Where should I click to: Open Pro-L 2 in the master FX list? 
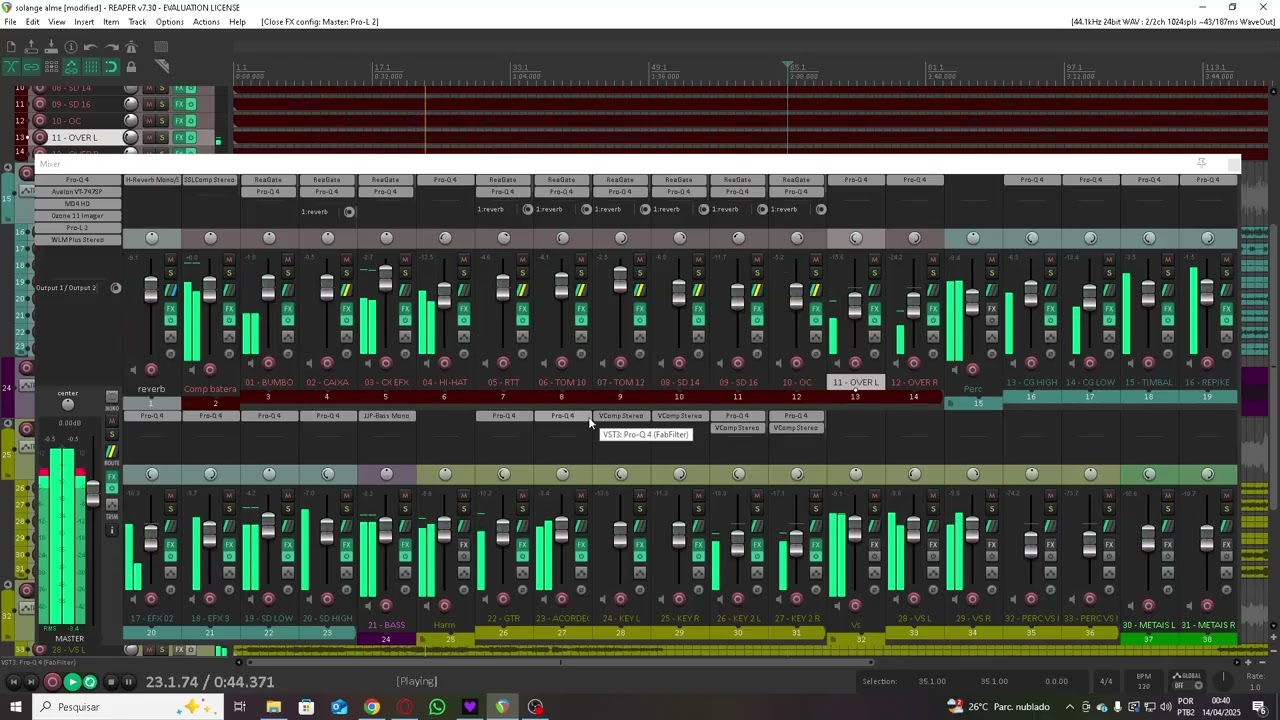tap(77, 228)
